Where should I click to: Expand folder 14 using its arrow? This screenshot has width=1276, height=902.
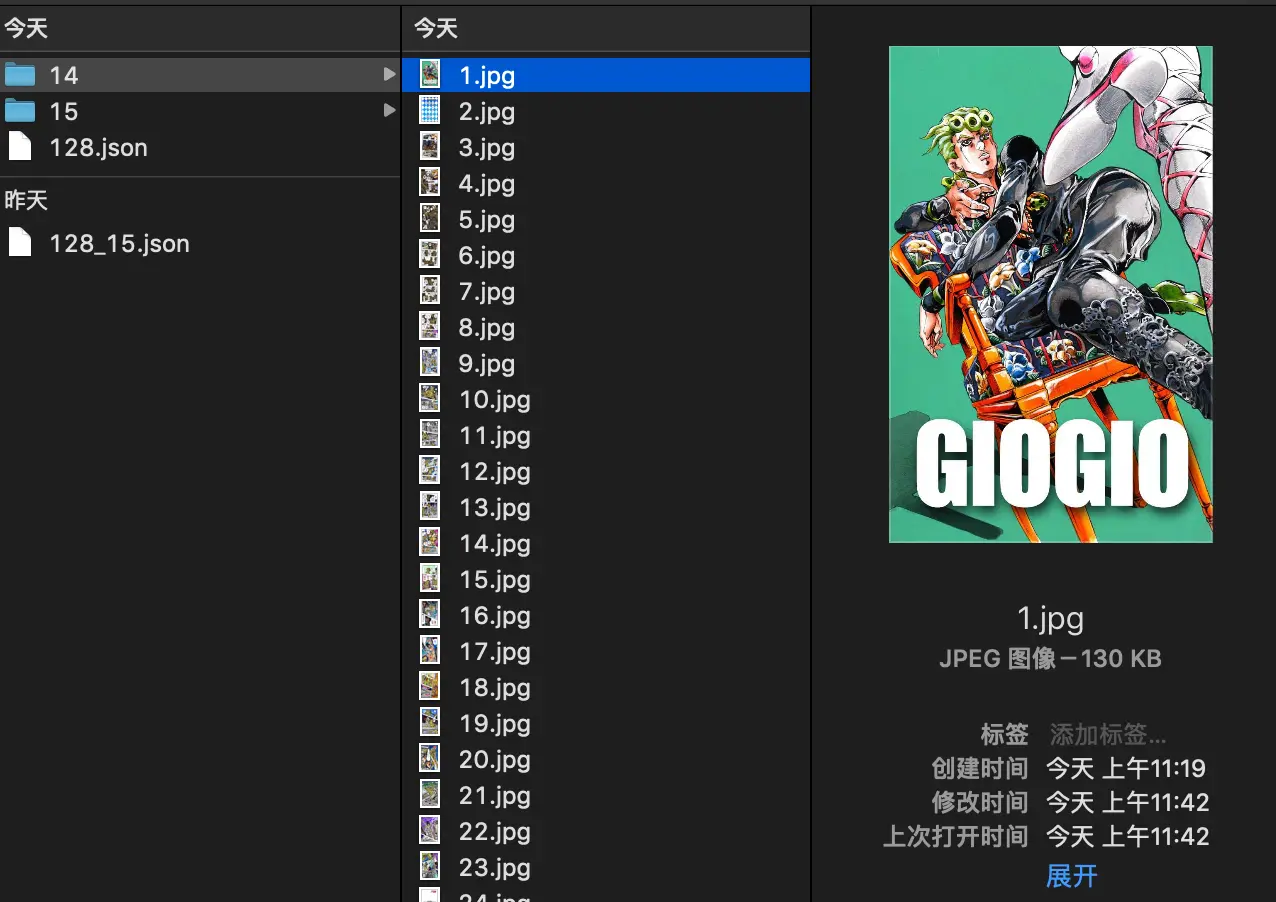(389, 75)
